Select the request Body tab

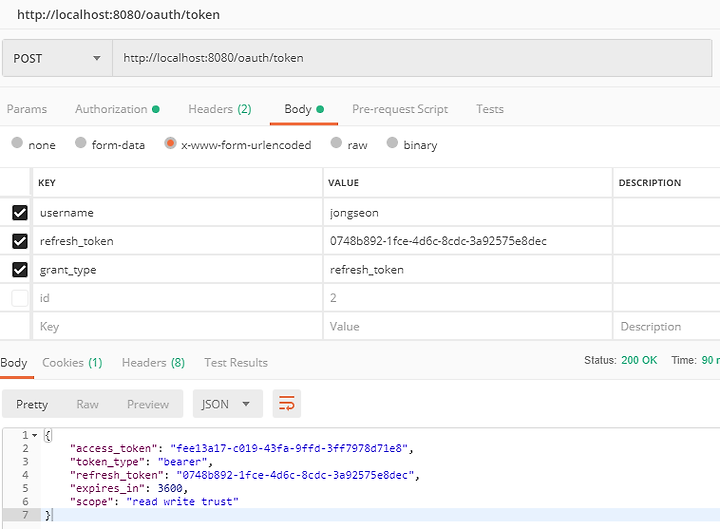click(304, 109)
